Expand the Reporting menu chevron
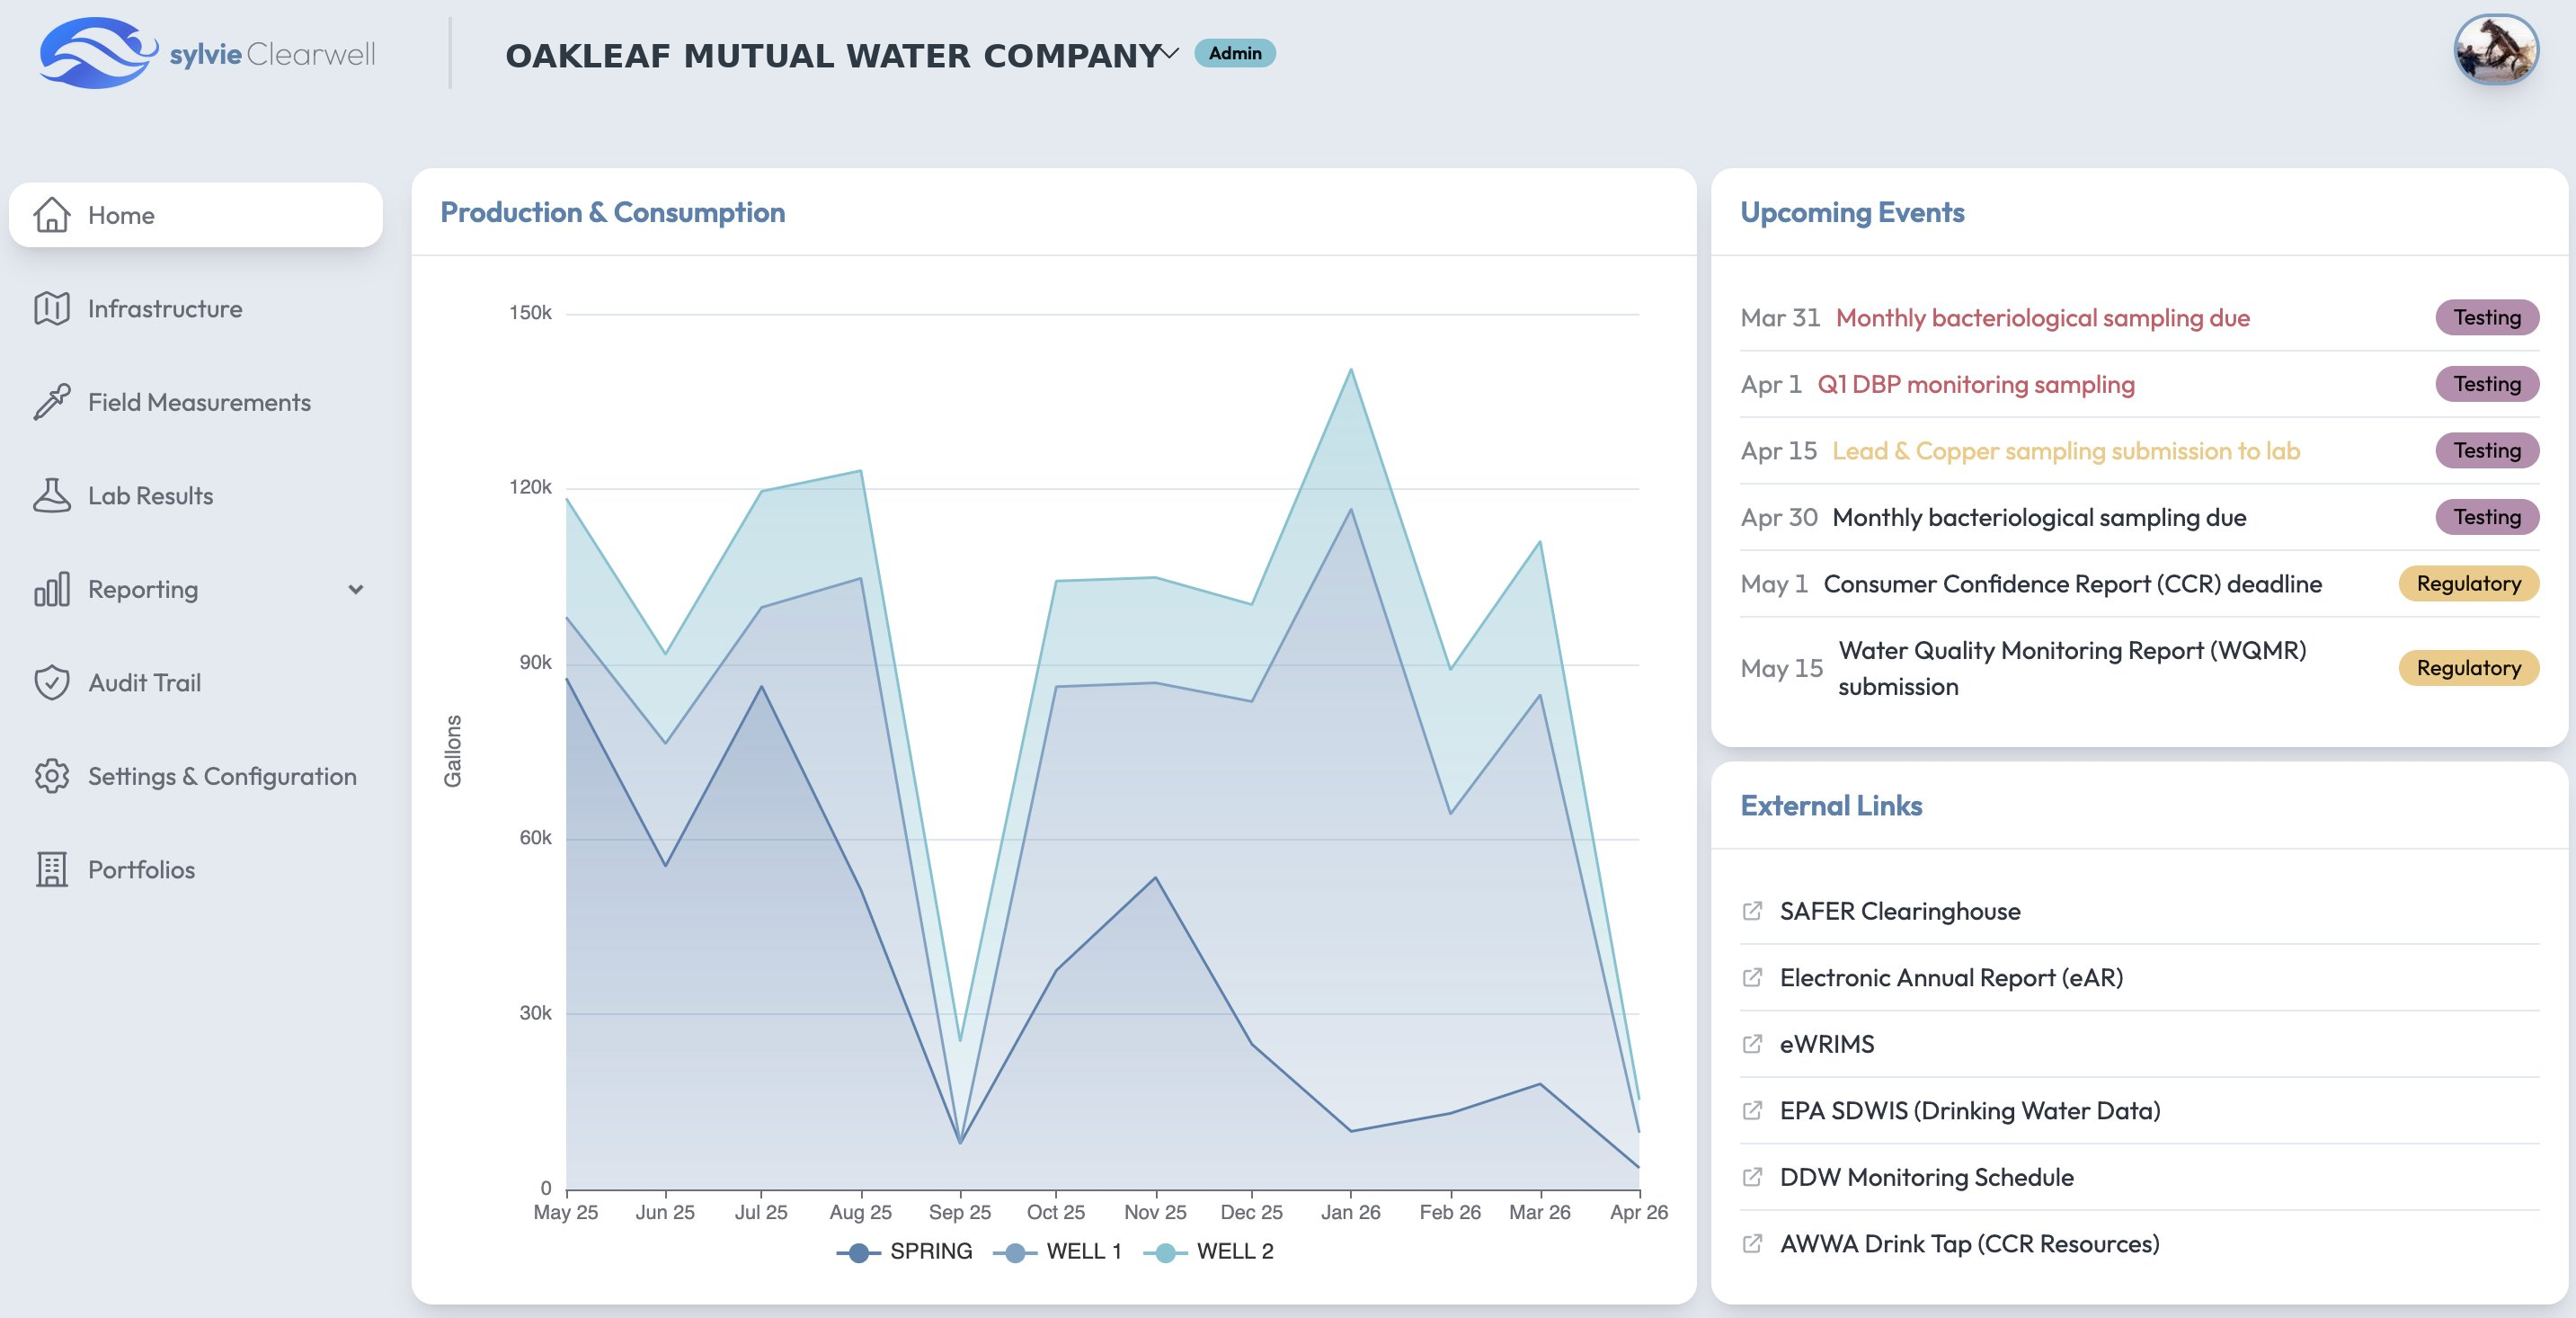The width and height of the screenshot is (2576, 1318). point(356,590)
